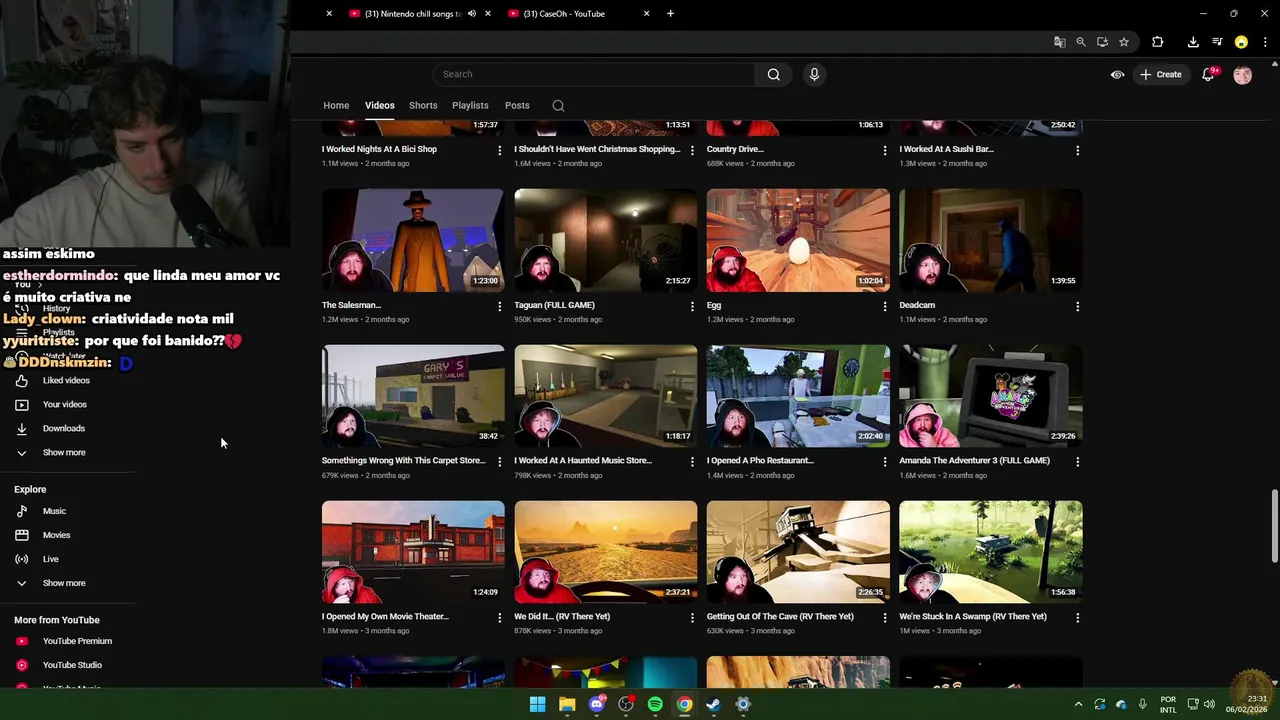Switch to the Posts tab
The width and height of the screenshot is (1280, 720).
517,106
